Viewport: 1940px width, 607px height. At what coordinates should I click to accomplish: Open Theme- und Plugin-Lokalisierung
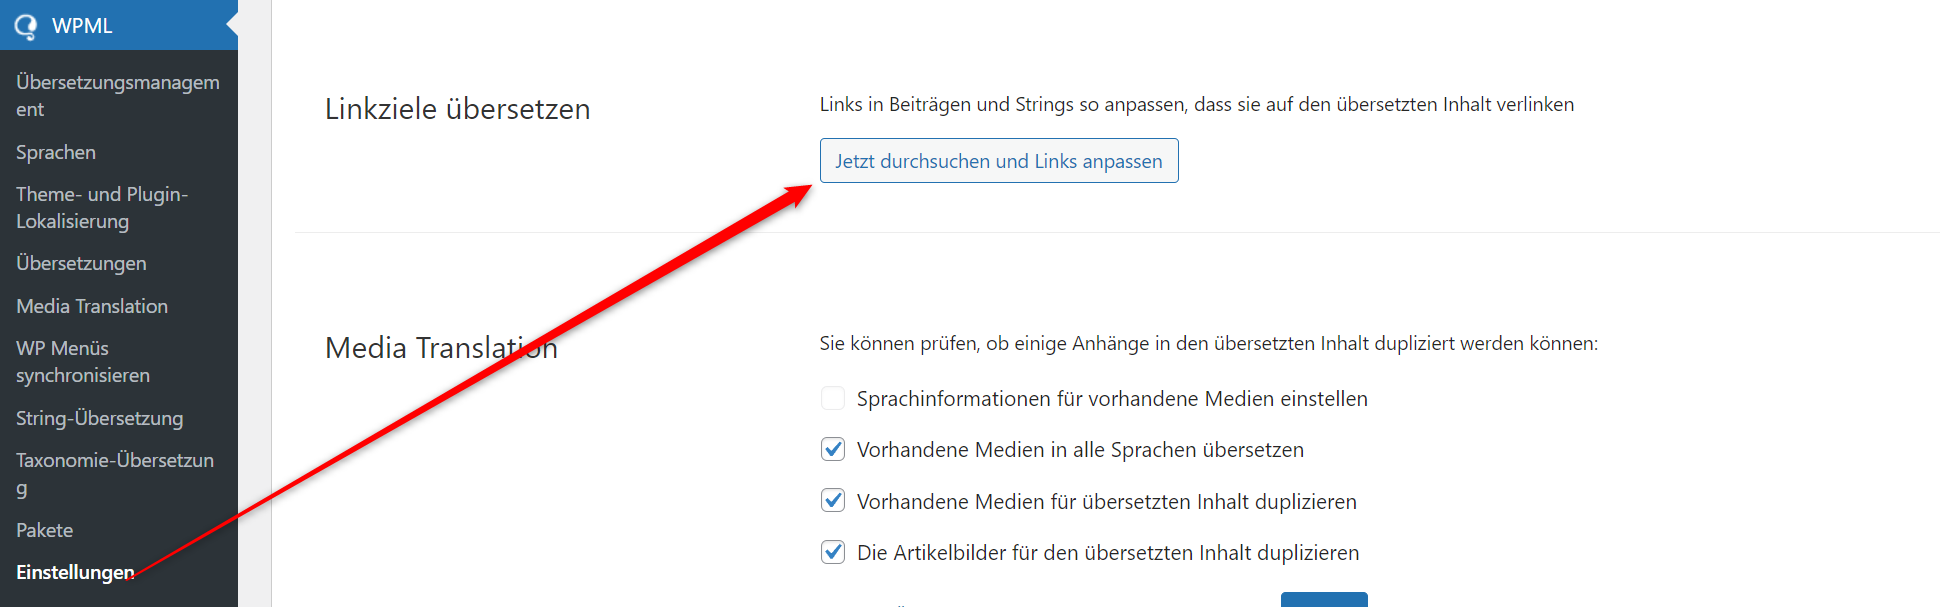pos(102,208)
